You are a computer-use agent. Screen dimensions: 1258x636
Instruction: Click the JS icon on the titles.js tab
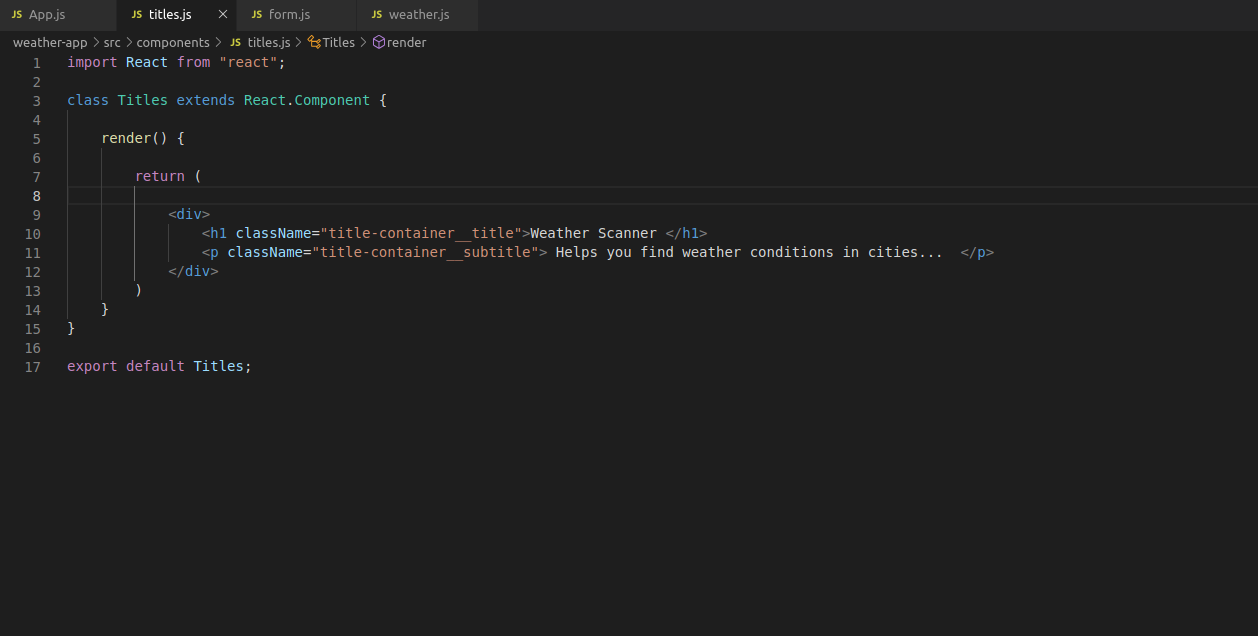[x=137, y=15]
